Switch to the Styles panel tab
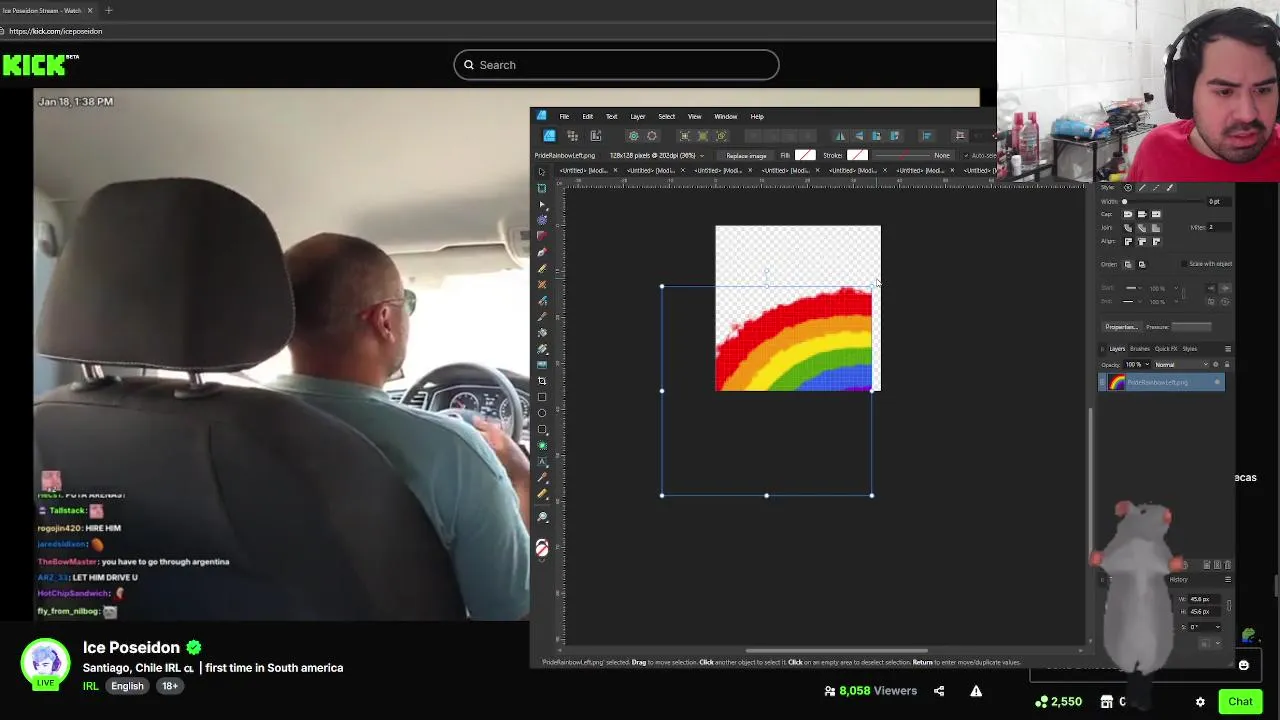The image size is (1280, 720). (x=1190, y=349)
